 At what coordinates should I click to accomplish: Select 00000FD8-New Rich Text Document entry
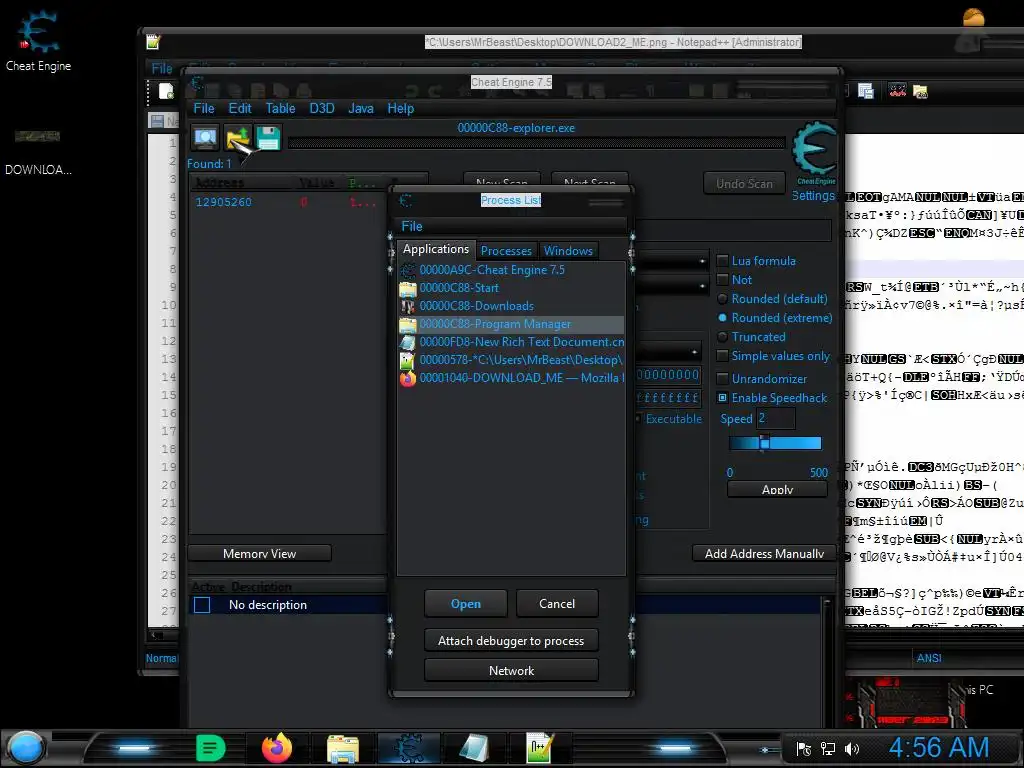(x=511, y=342)
